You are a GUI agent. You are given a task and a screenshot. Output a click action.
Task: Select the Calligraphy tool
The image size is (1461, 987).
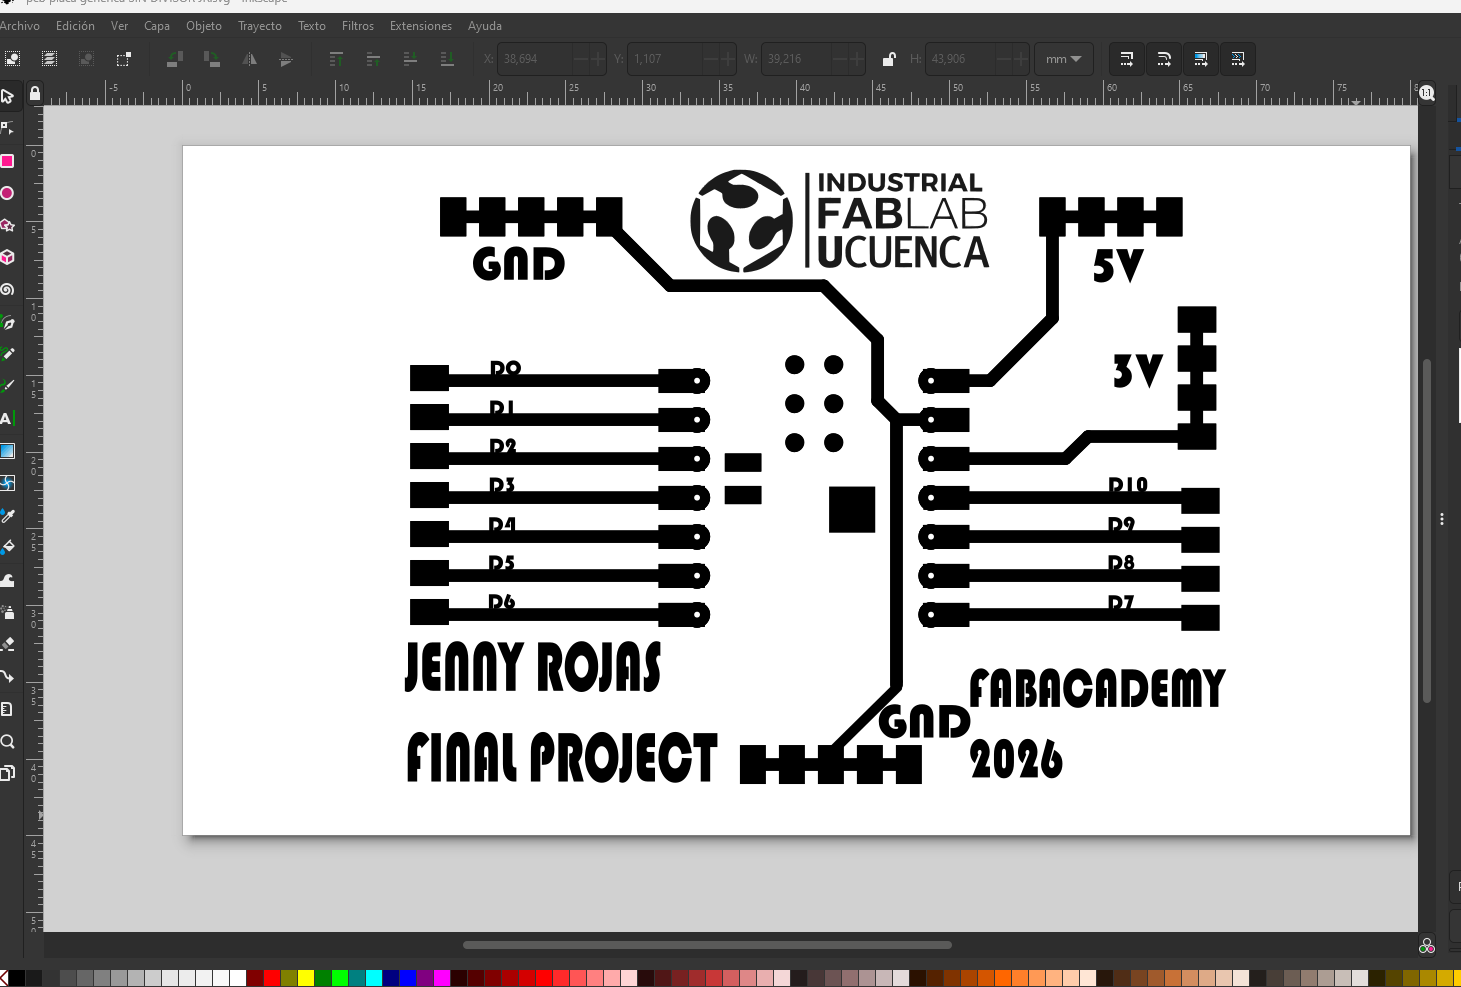(x=7, y=386)
